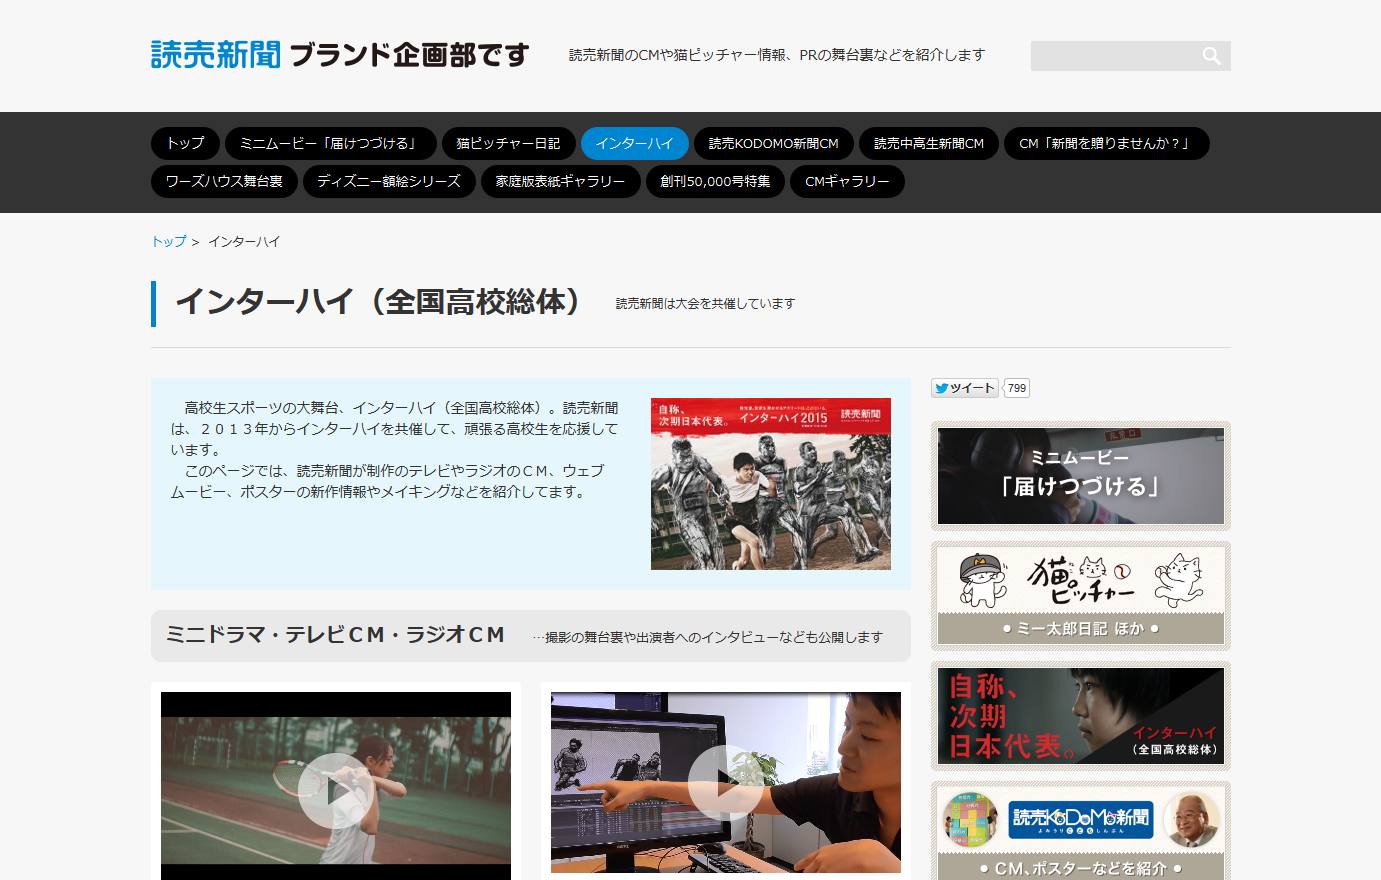Open CMギャラリー nav item
Image resolution: width=1381 pixels, height=880 pixels.
pyautogui.click(x=848, y=181)
